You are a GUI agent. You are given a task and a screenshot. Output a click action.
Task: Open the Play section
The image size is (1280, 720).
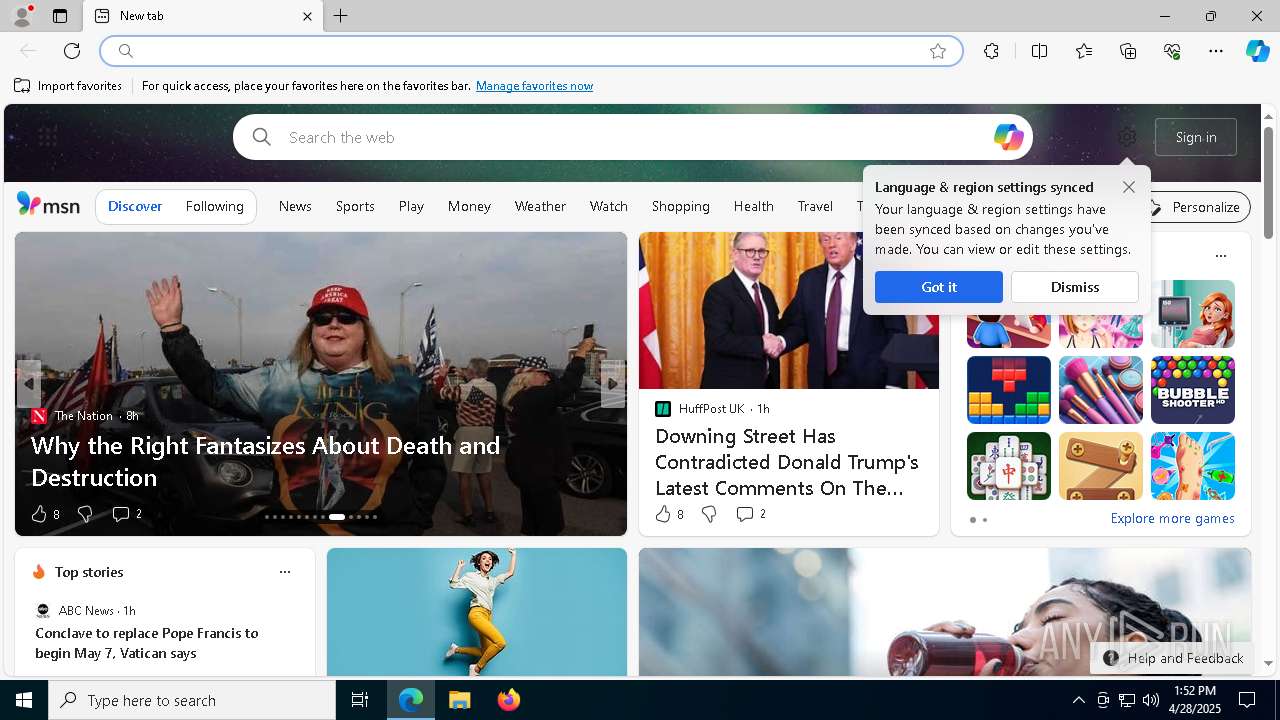pyautogui.click(x=411, y=206)
